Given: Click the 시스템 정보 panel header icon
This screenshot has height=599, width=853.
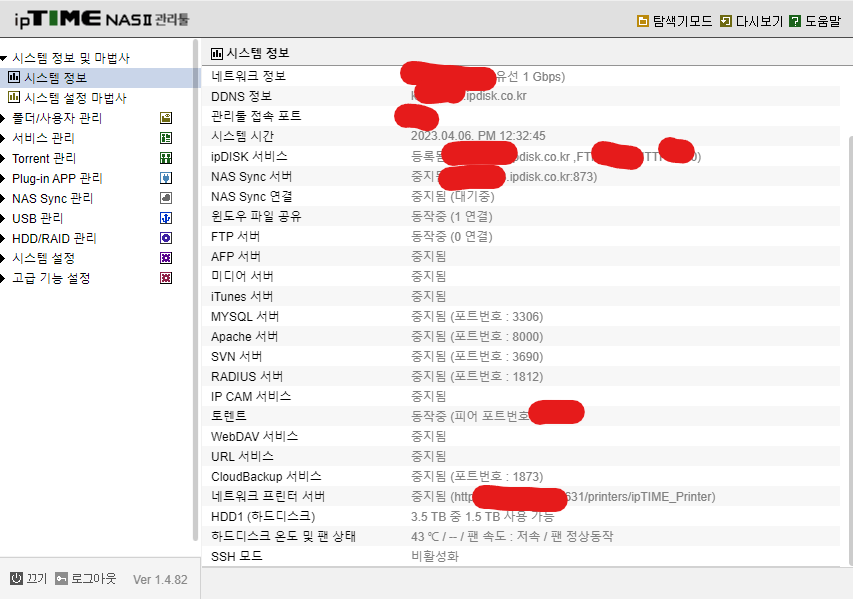Looking at the screenshot, I should [217, 53].
